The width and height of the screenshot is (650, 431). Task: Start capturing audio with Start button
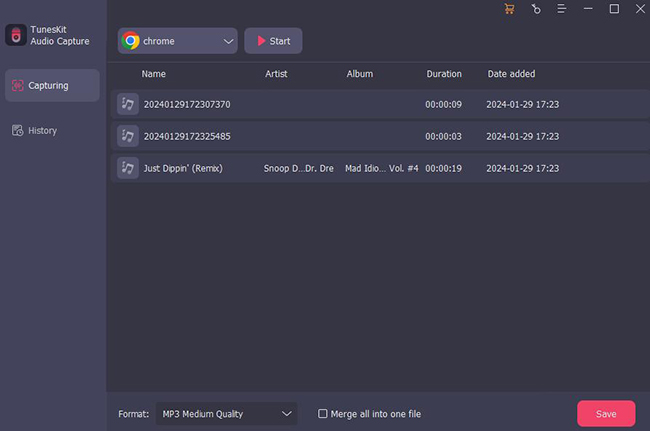273,41
